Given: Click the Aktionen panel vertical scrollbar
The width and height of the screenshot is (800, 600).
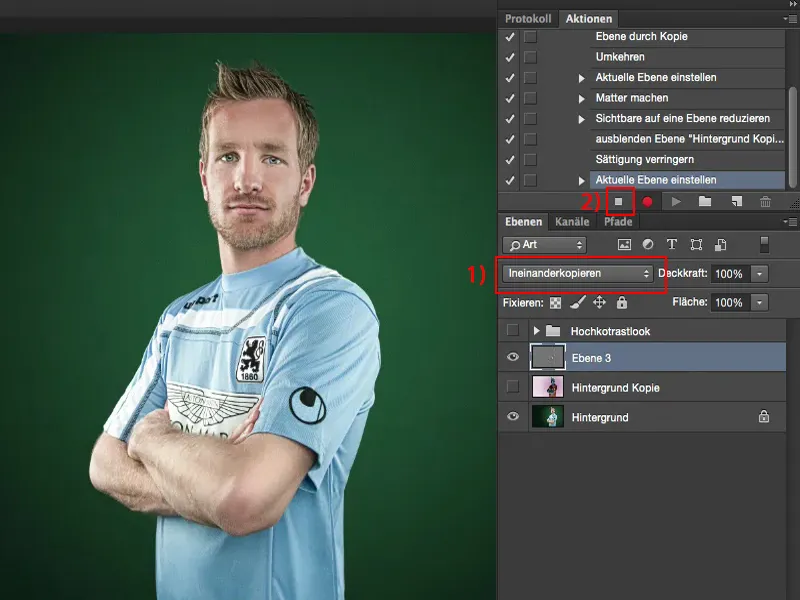Looking at the screenshot, I should 792,138.
